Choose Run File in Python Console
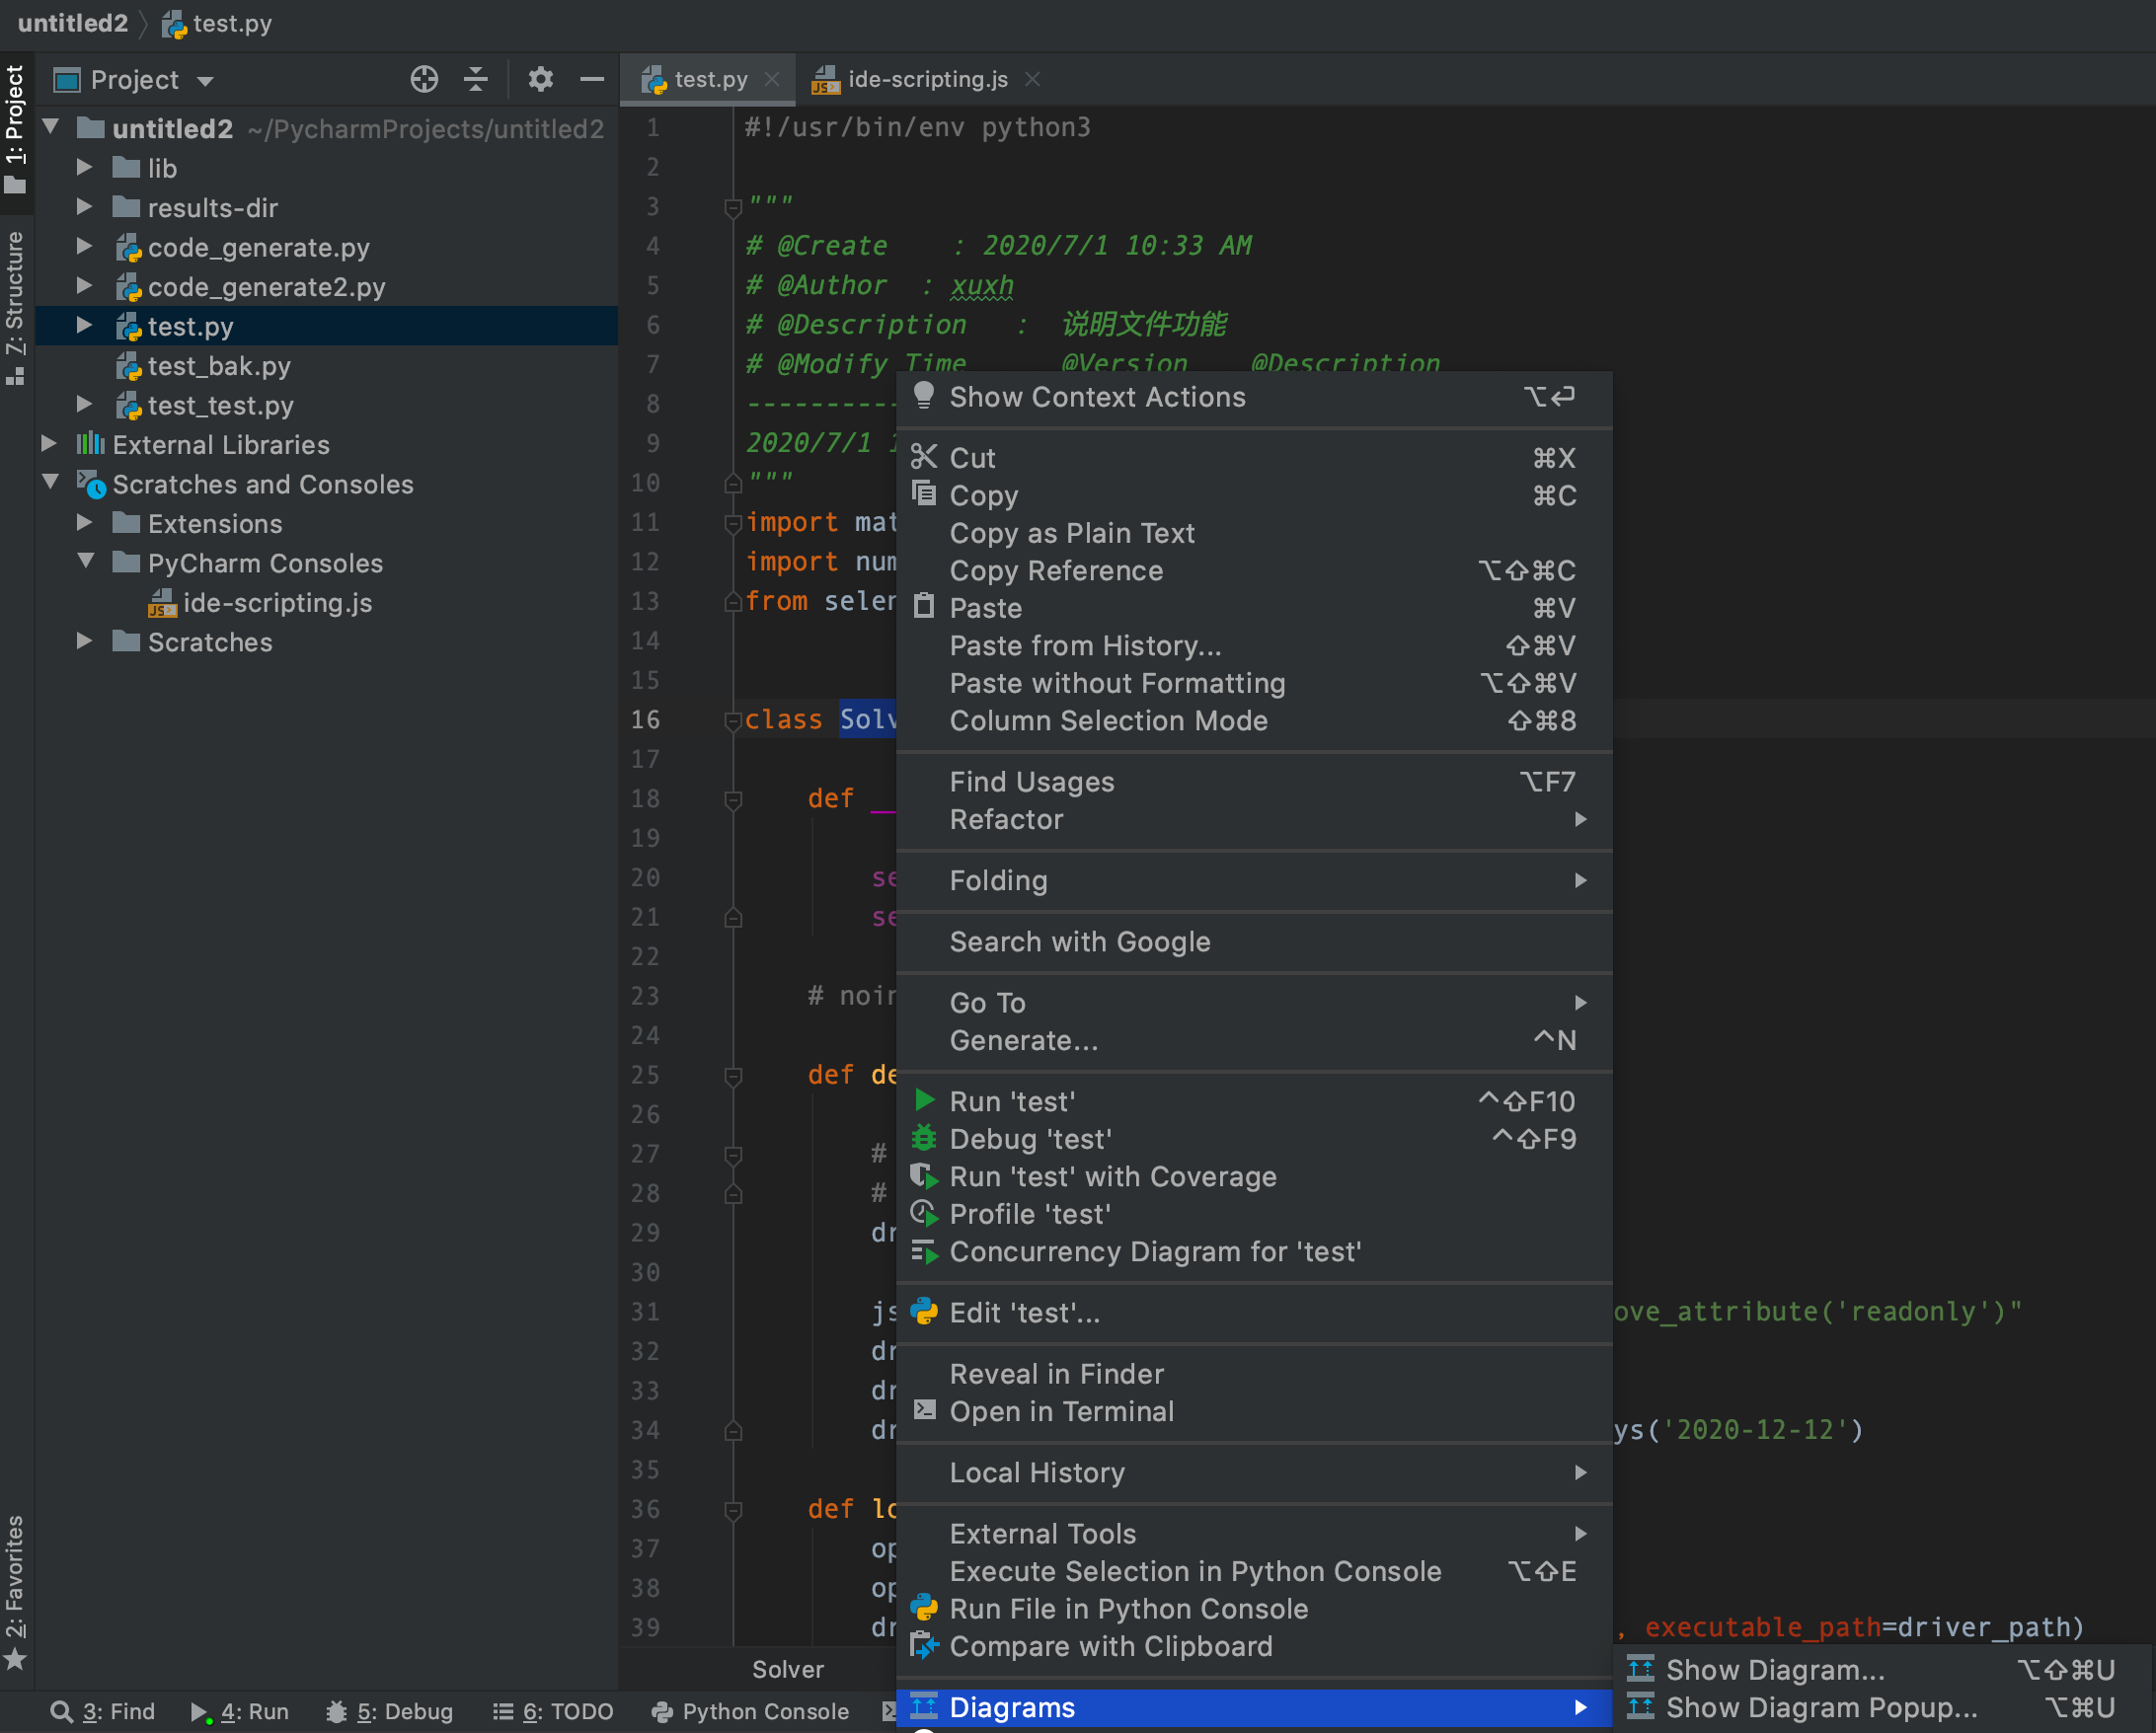Screen dimensions: 2156x1733 [x=1254, y=1609]
